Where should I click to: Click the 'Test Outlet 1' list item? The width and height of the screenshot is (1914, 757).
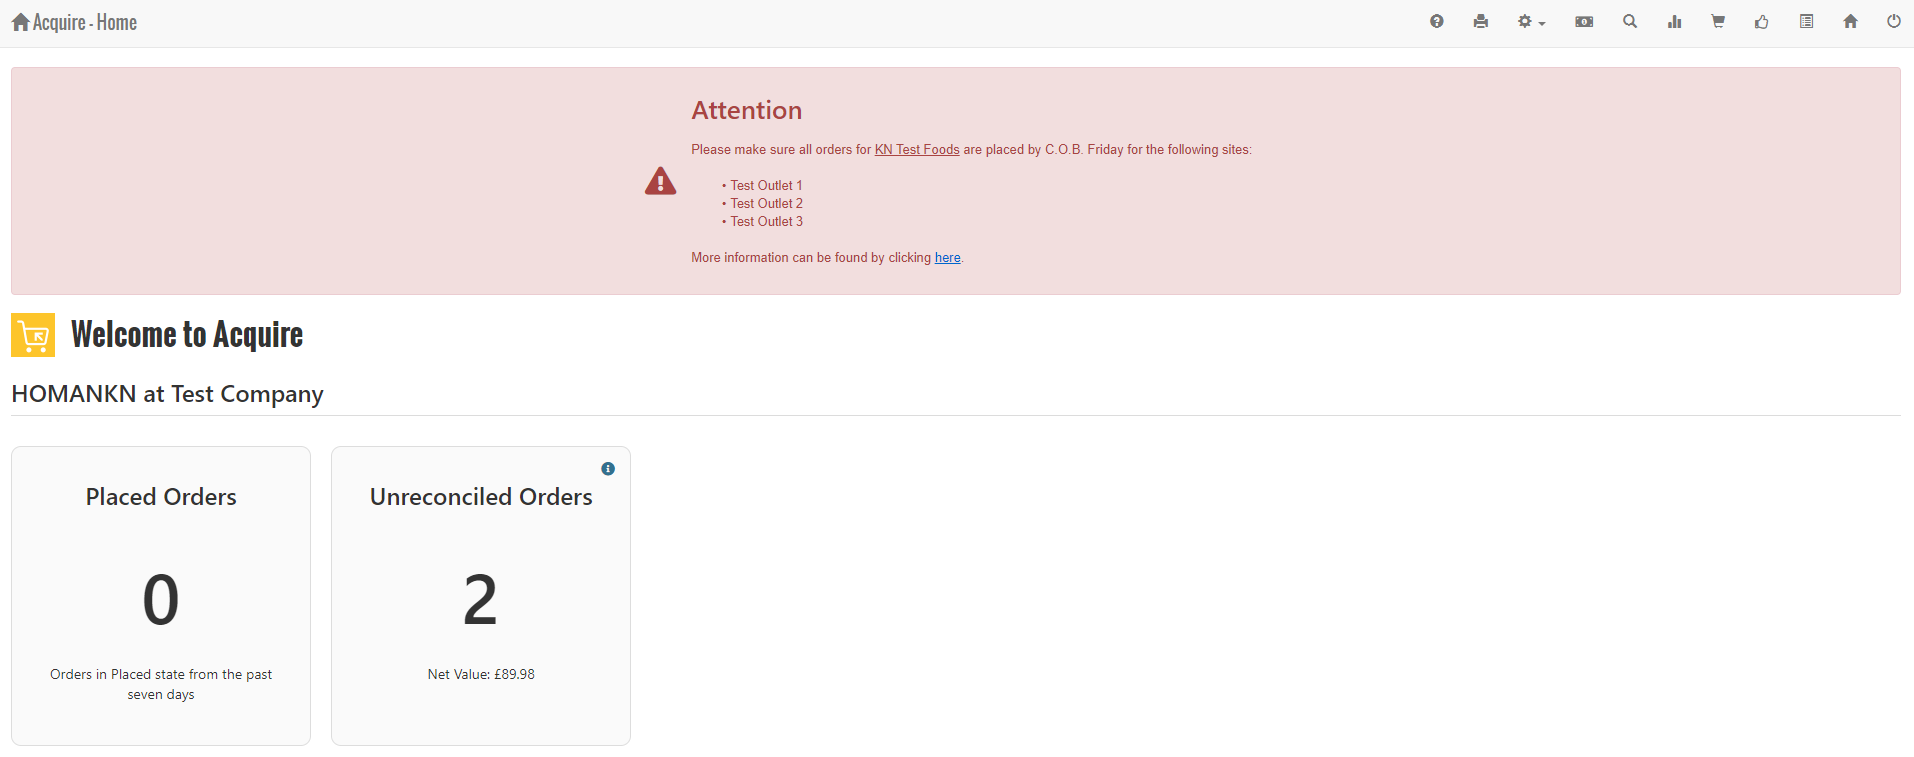pyautogui.click(x=766, y=186)
